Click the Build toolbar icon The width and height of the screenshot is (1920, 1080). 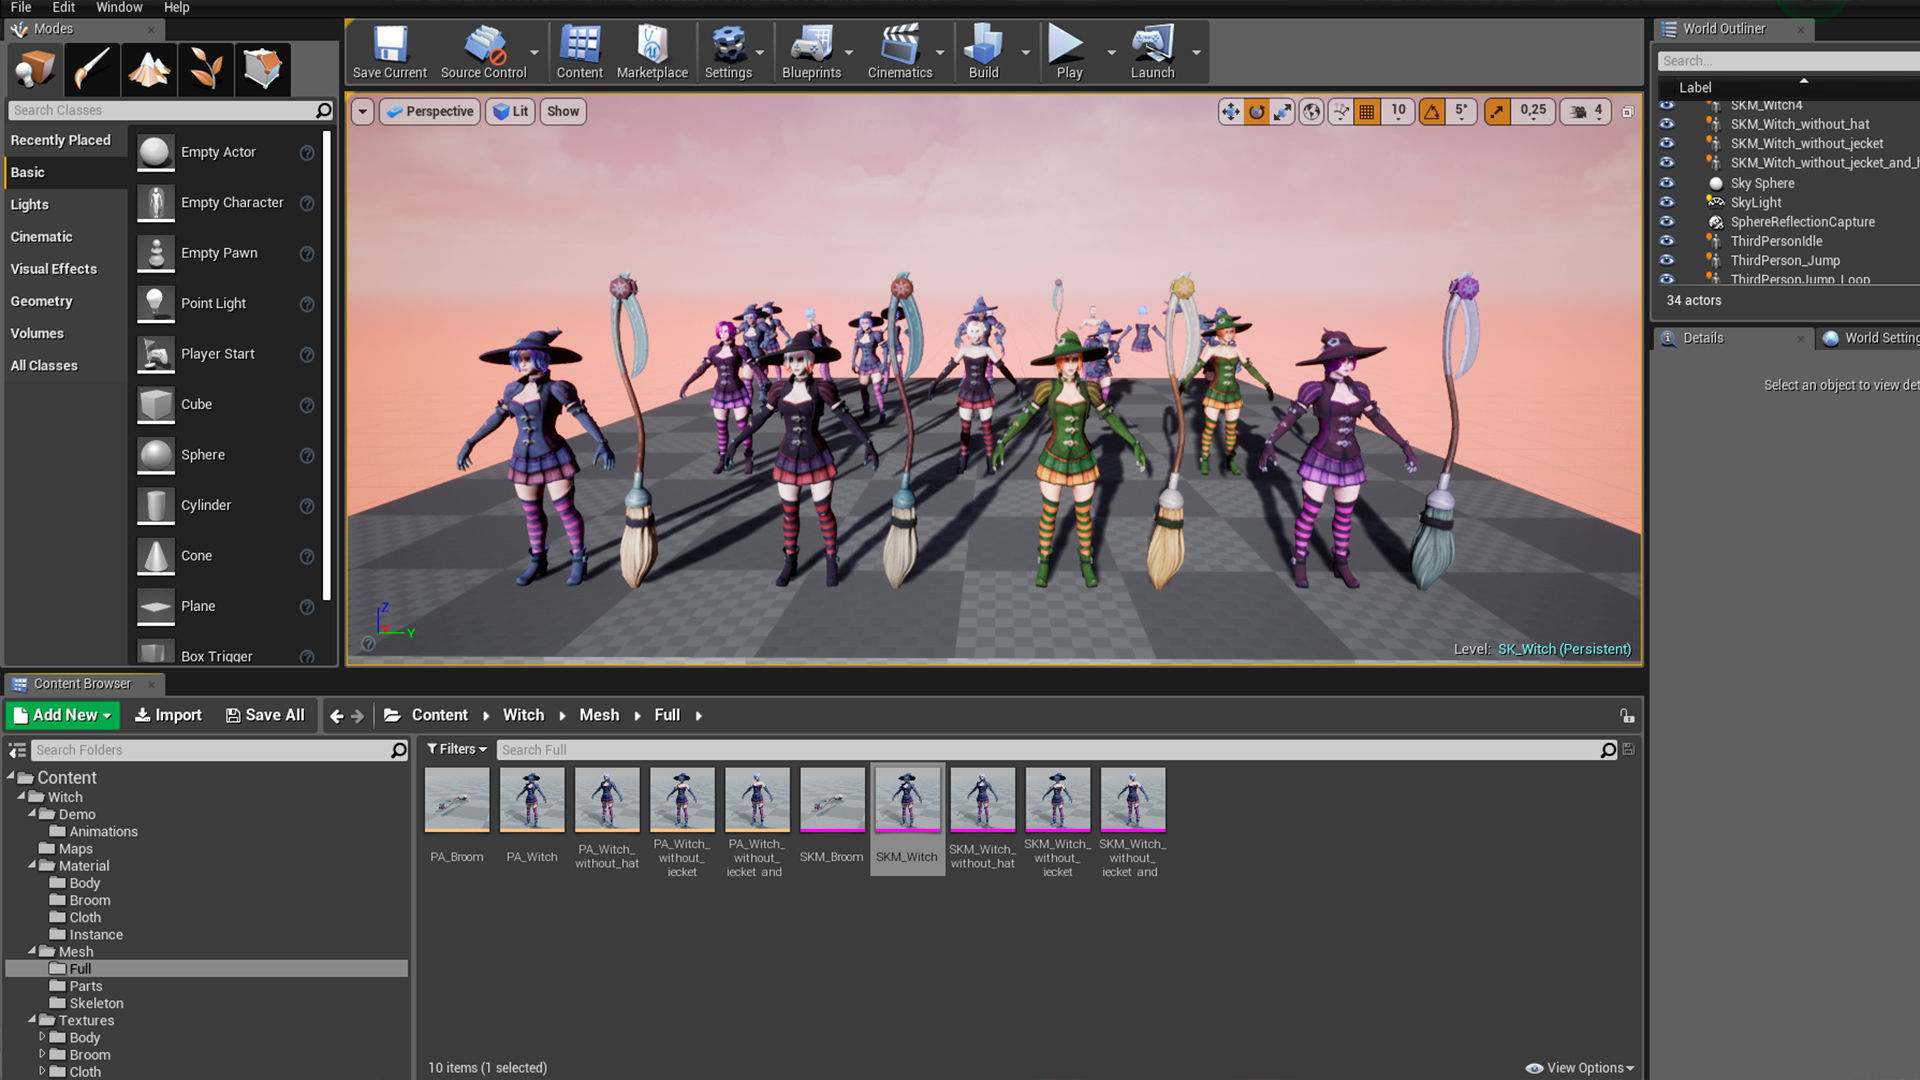[983, 45]
